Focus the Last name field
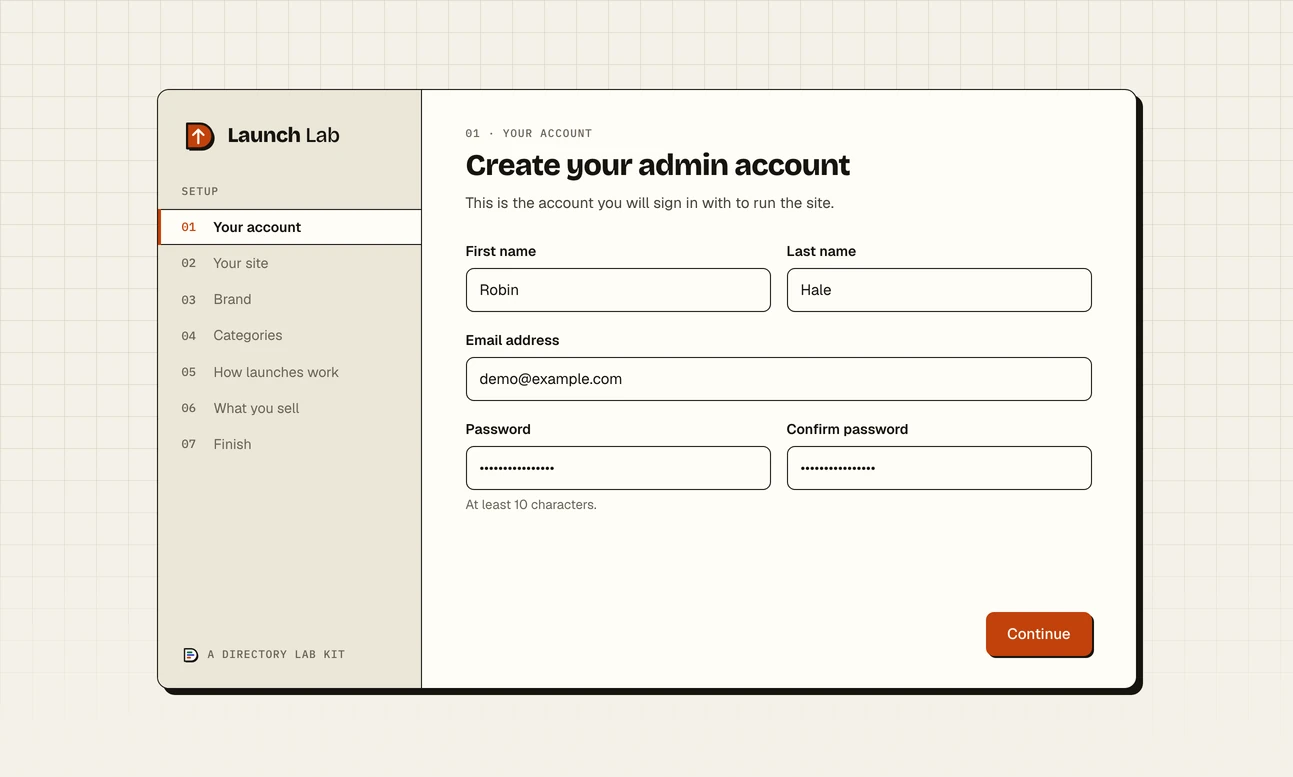 tap(939, 290)
